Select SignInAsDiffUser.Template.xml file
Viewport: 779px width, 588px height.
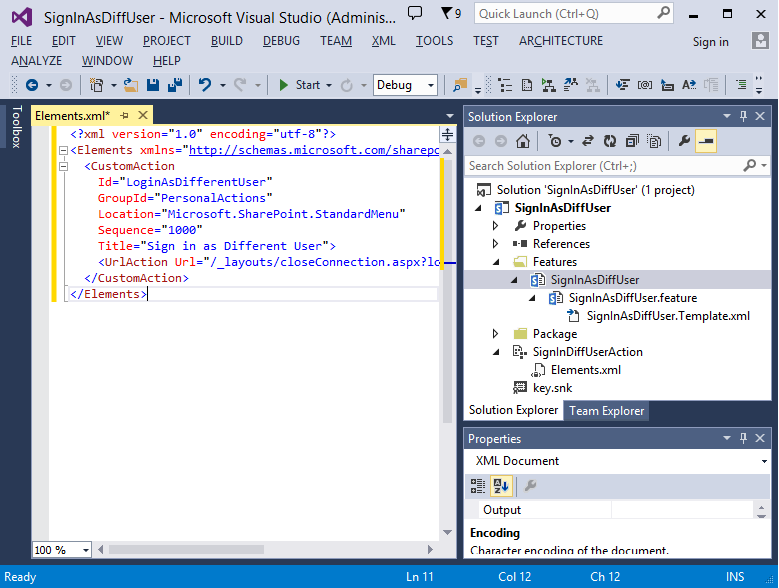[x=668, y=316]
